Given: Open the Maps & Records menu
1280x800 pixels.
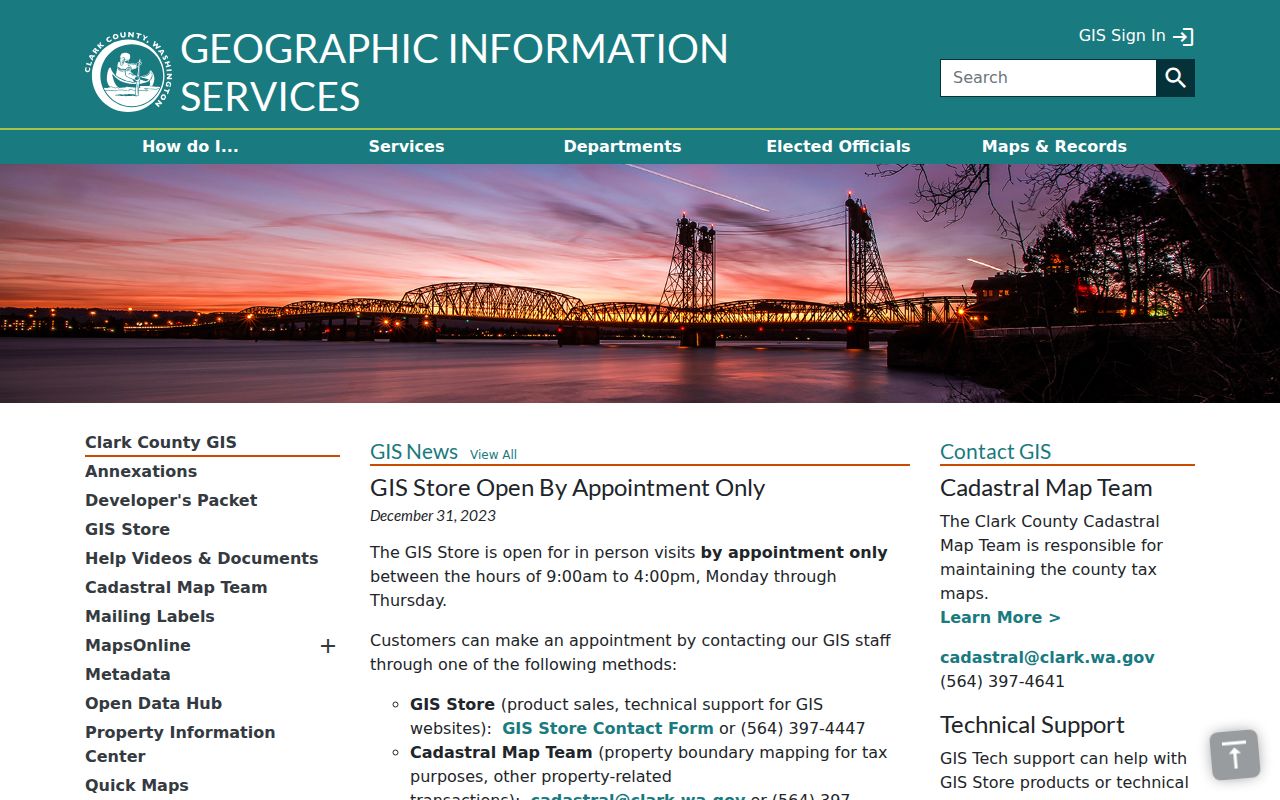Looking at the screenshot, I should pos(1054,146).
